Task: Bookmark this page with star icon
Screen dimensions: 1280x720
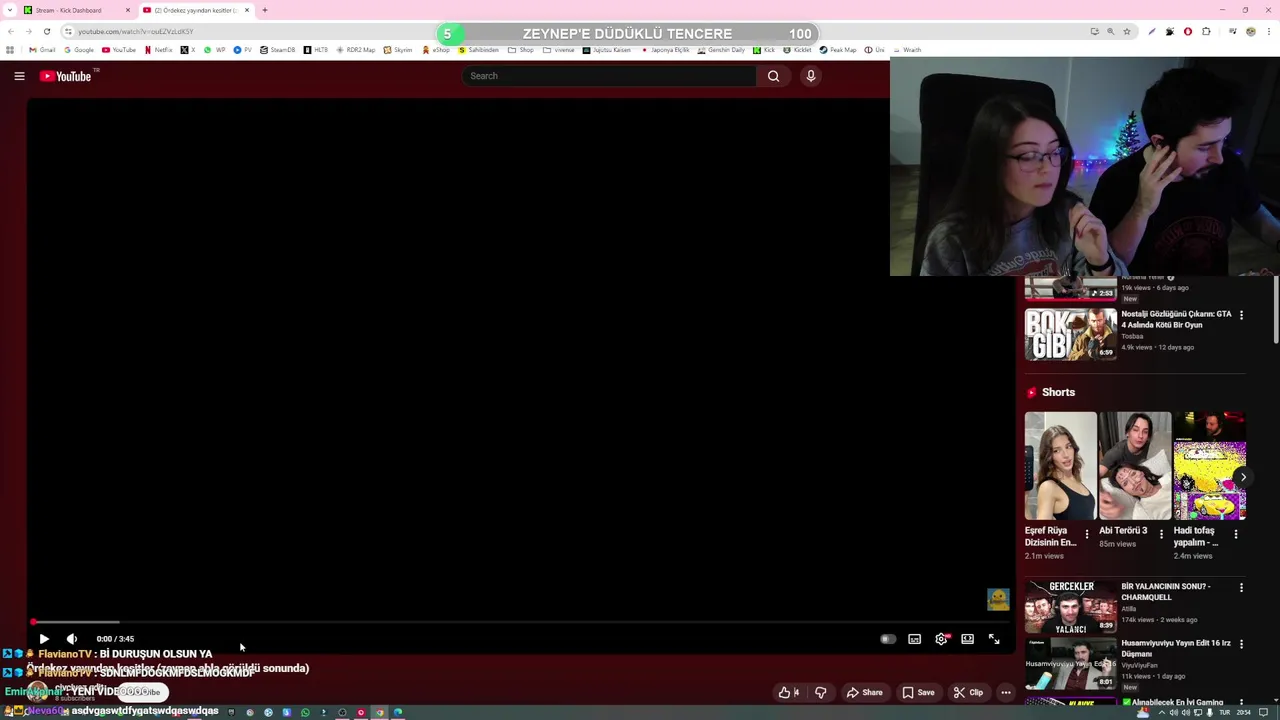Action: coord(1127,31)
